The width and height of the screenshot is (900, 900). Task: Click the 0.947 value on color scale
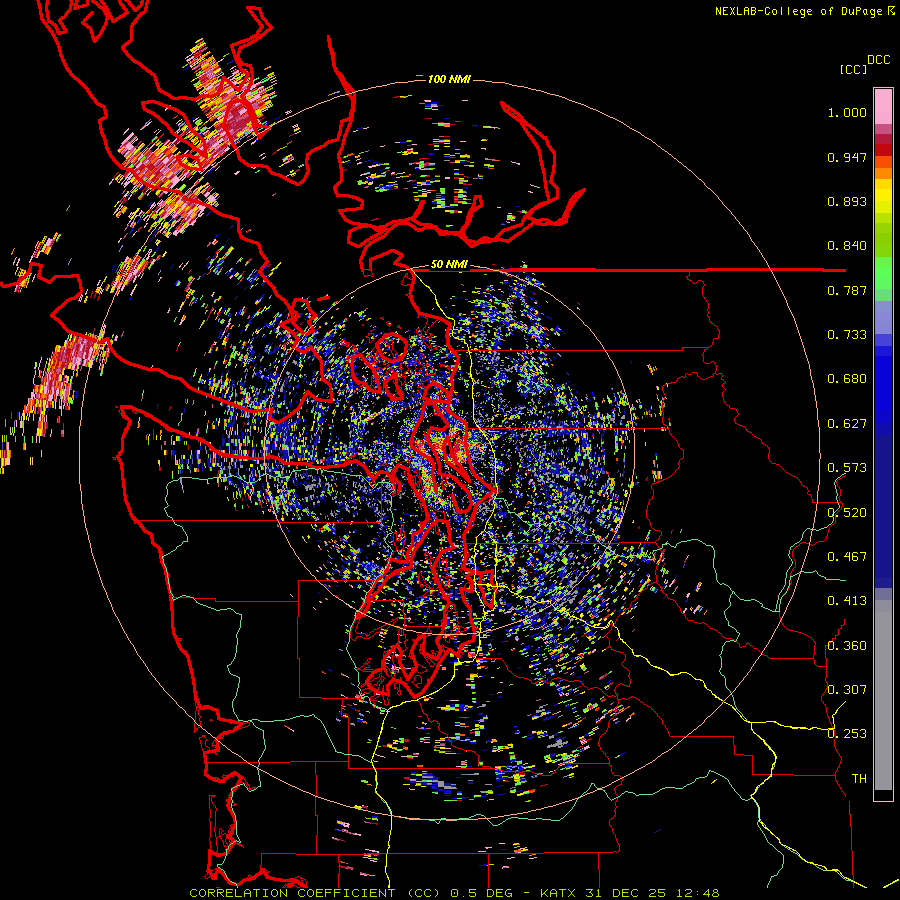847,157
